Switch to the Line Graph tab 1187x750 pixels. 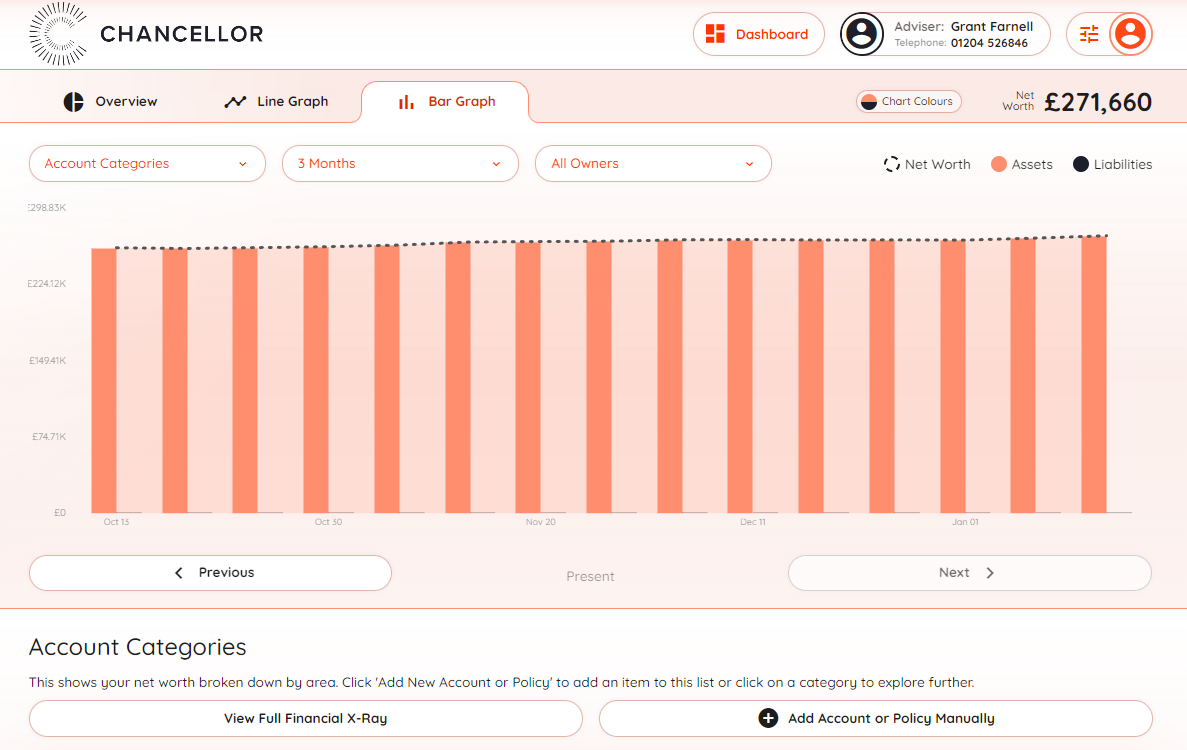tap(276, 101)
